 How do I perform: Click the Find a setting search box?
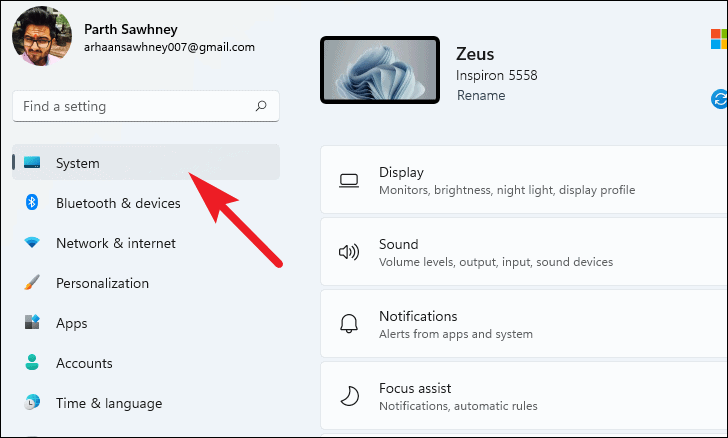coord(146,106)
